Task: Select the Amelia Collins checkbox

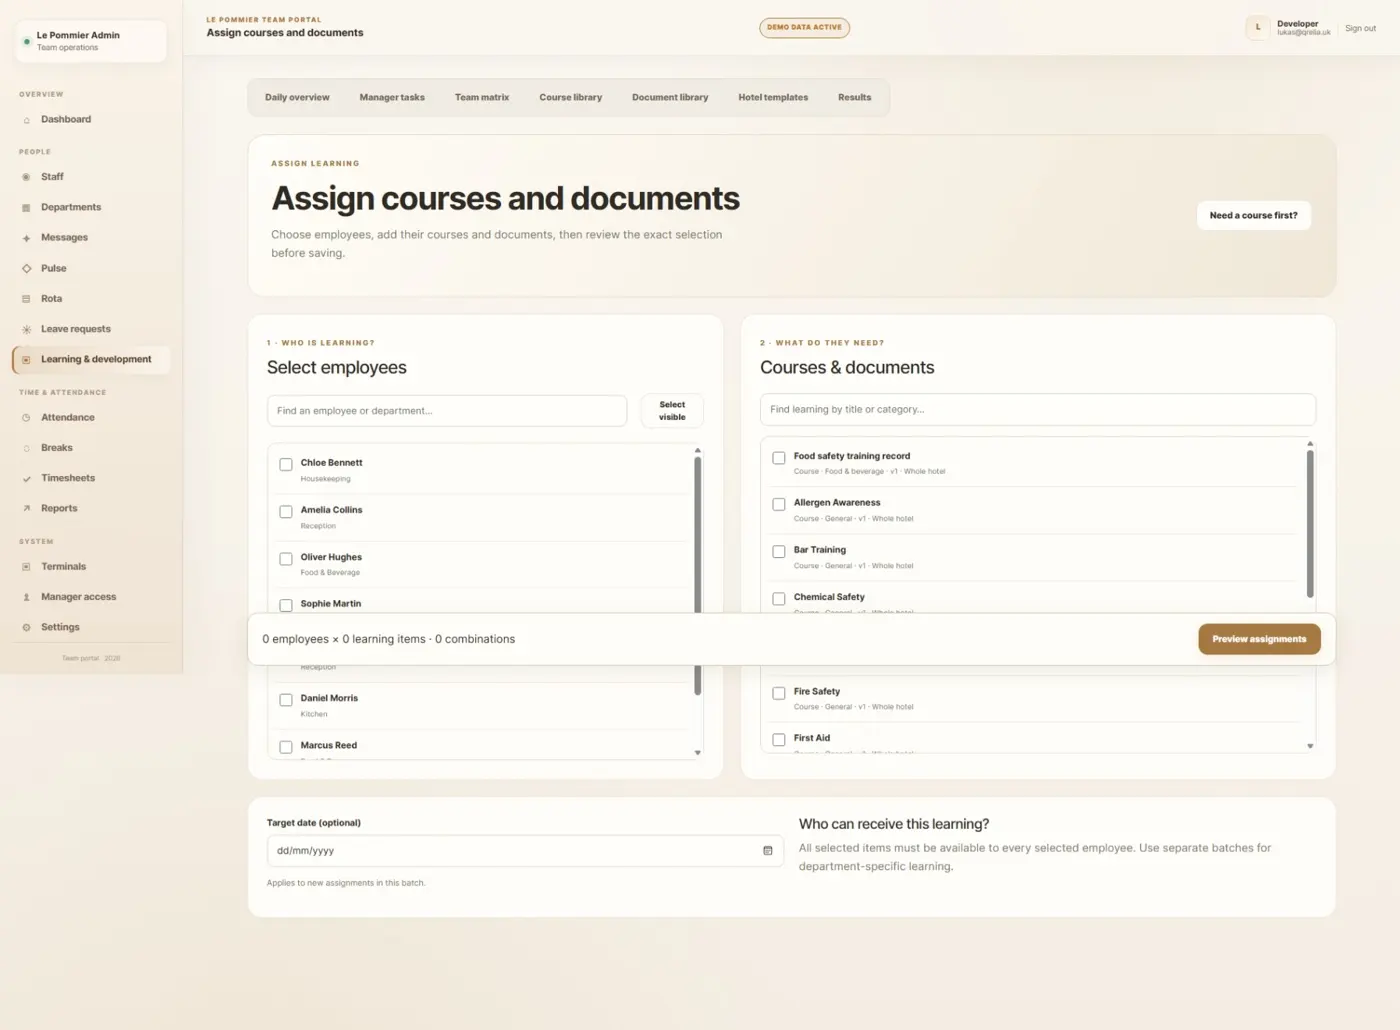Action: (286, 512)
